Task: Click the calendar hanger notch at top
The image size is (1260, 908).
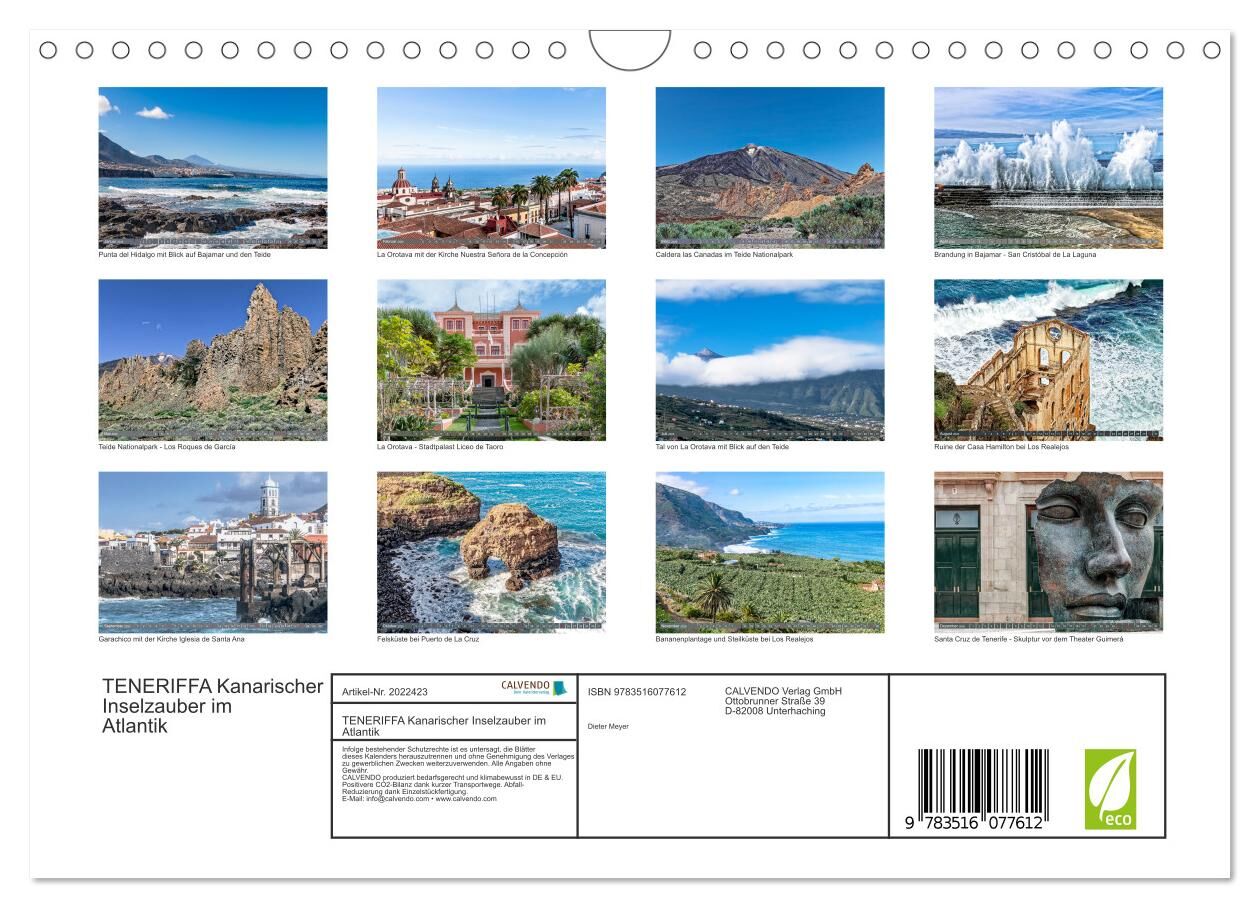Action: point(630,49)
